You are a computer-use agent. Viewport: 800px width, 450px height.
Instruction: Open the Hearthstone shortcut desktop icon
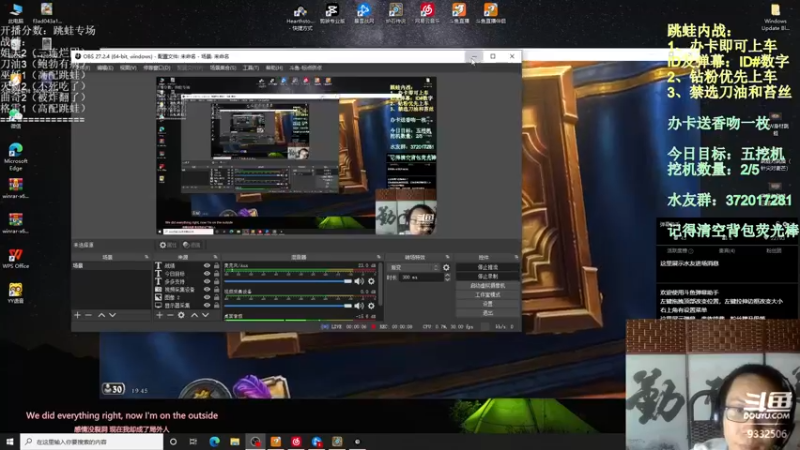300,17
